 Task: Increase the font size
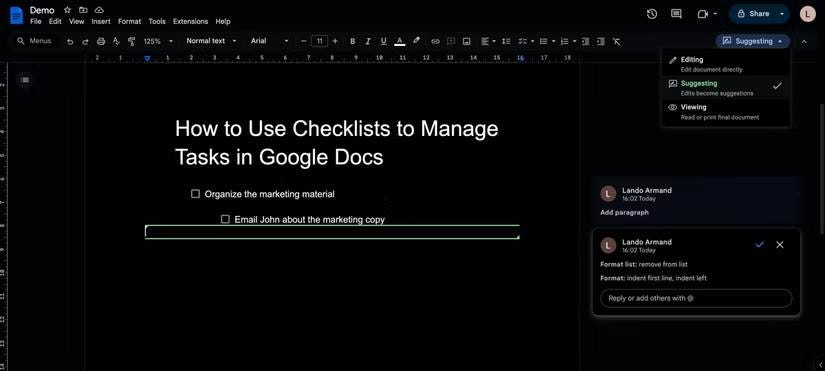coord(335,41)
